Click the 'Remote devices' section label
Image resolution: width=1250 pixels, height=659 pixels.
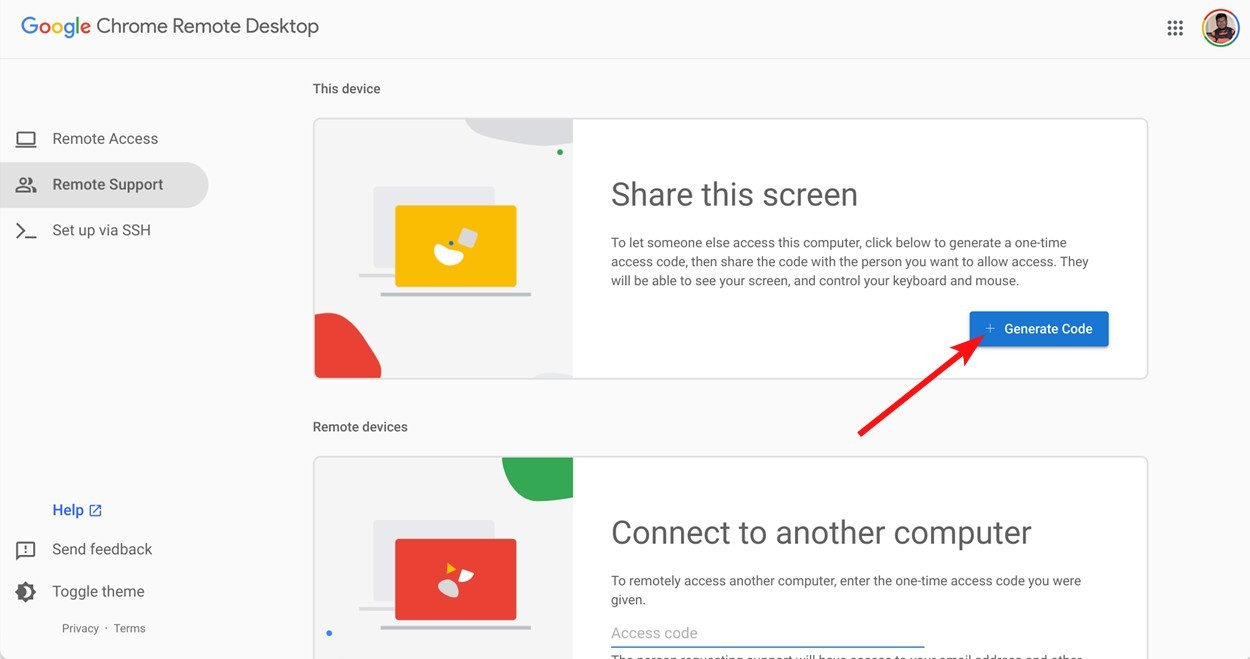360,427
